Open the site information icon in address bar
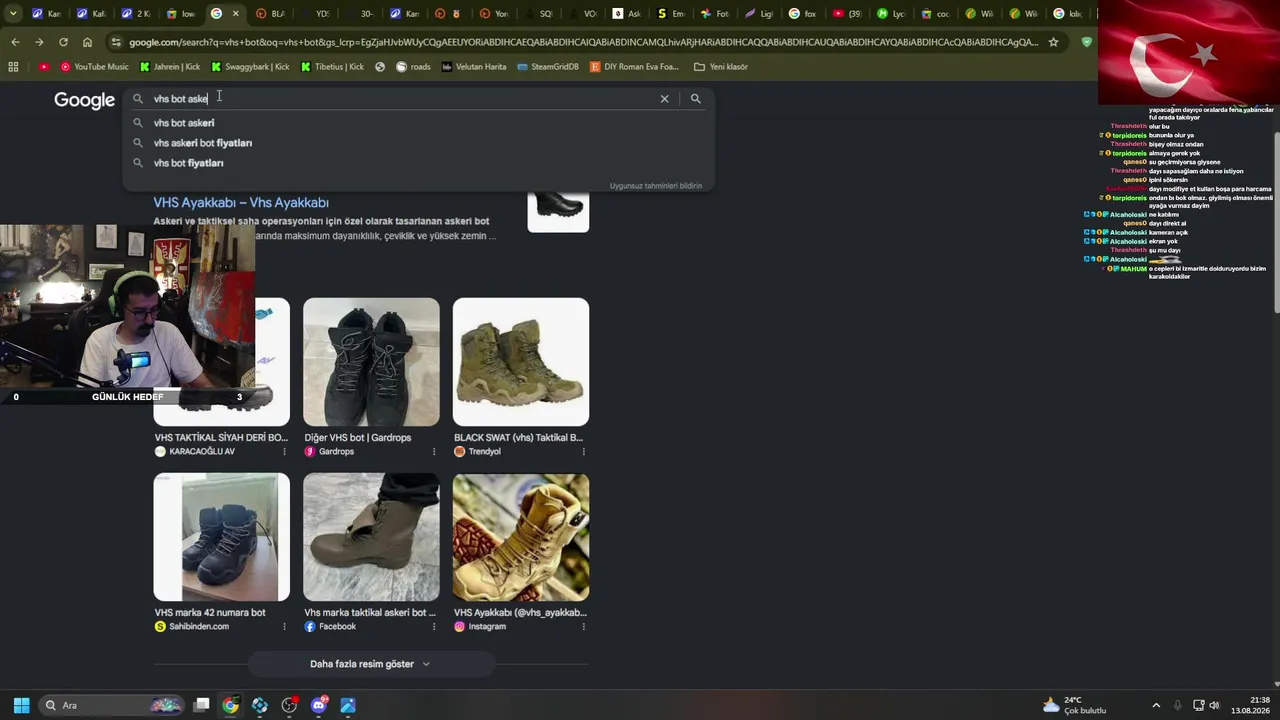Viewport: 1280px width, 720px height. (x=117, y=42)
